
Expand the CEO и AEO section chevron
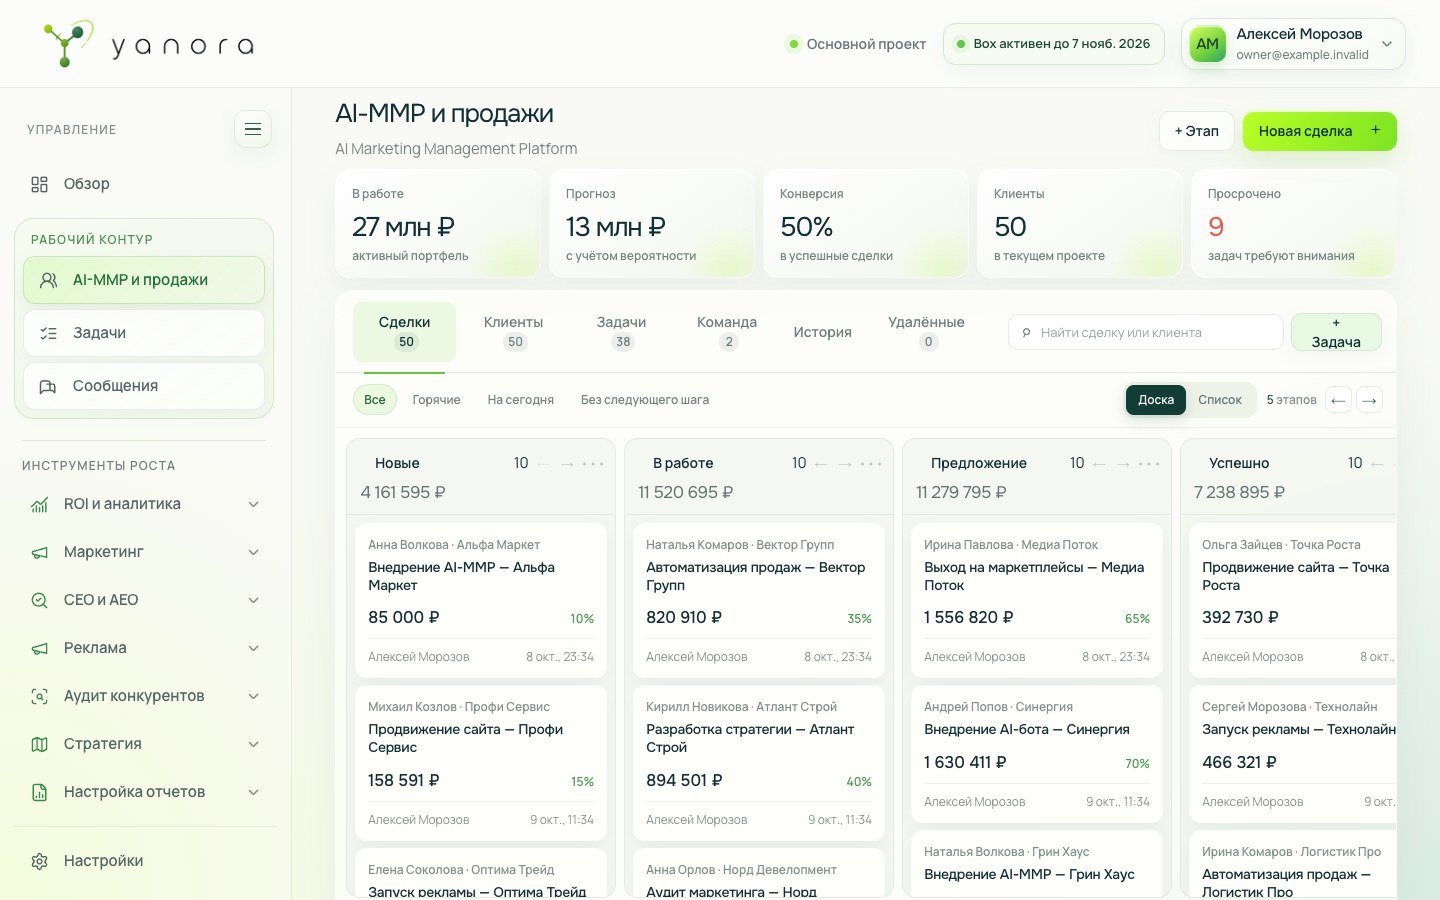point(254,600)
